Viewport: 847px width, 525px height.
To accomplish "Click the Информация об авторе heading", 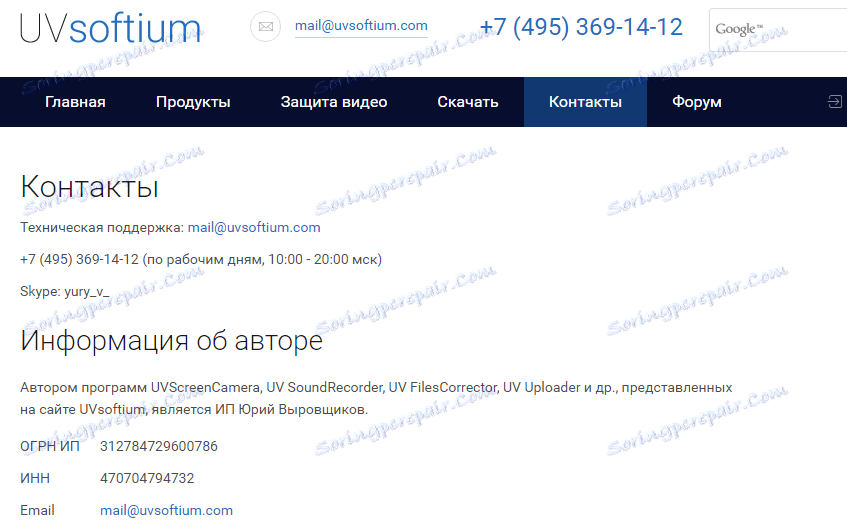I will click(171, 340).
